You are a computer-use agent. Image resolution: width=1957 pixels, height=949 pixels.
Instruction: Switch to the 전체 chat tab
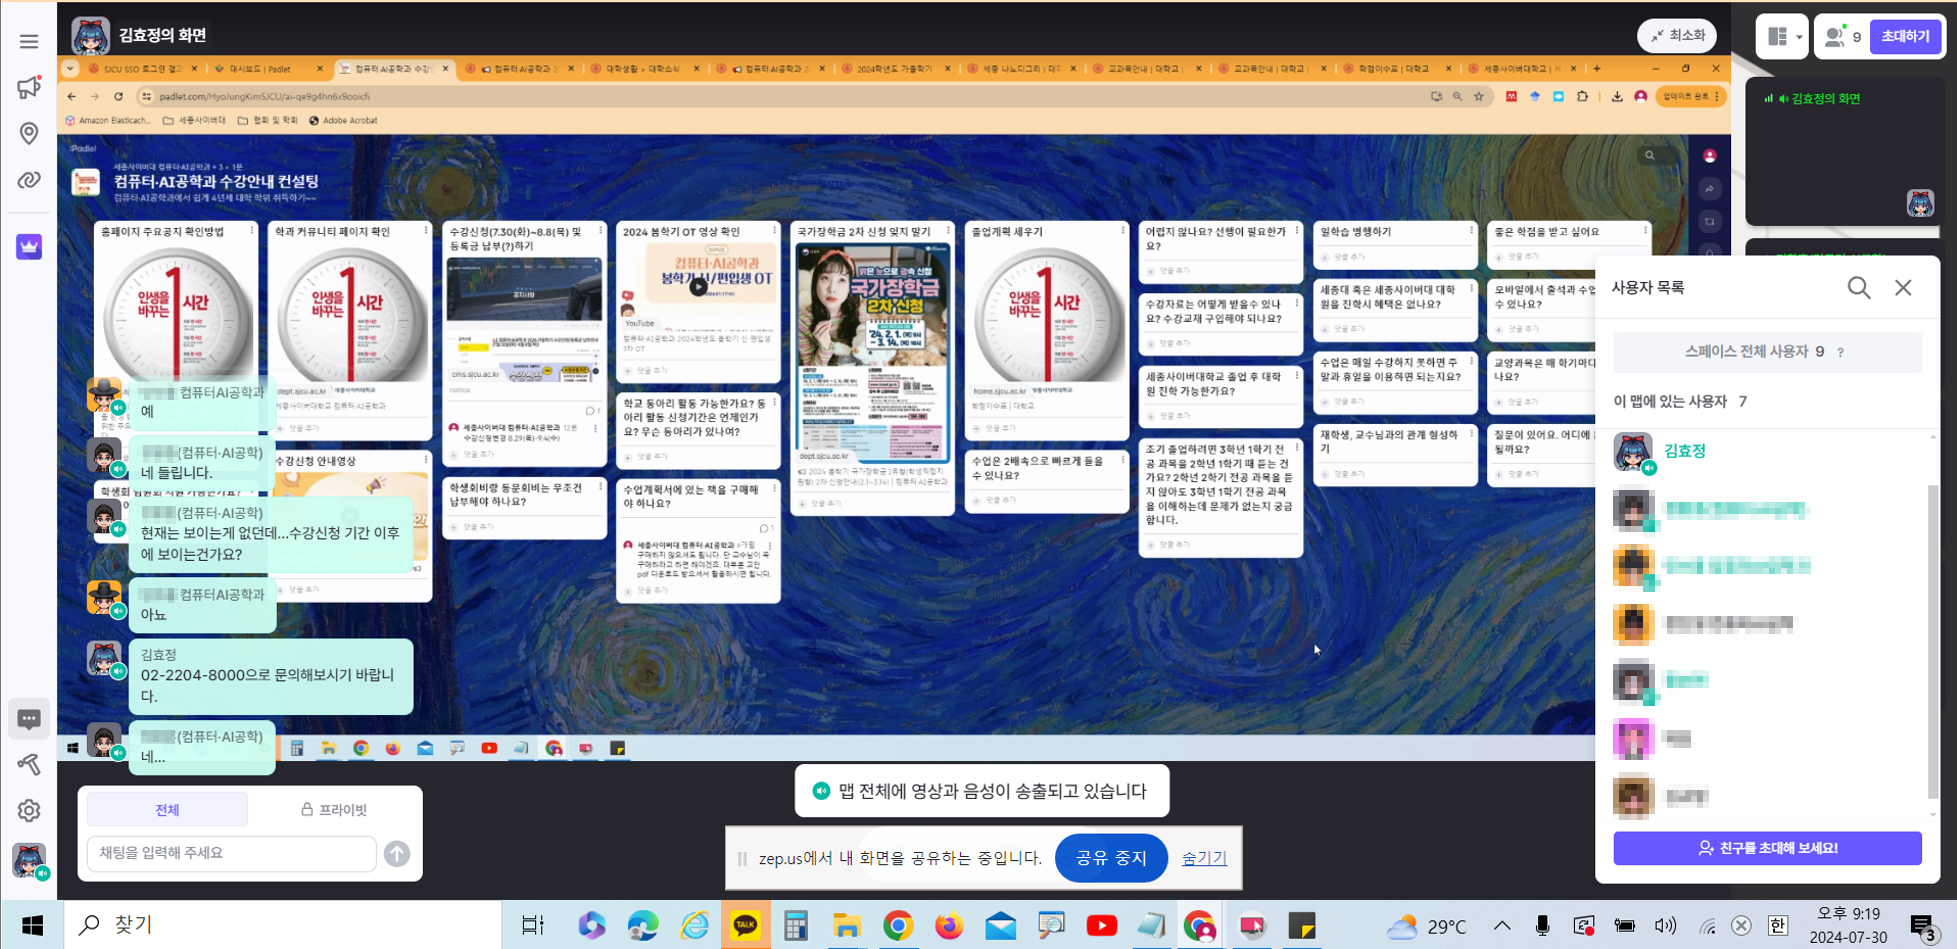(x=167, y=810)
